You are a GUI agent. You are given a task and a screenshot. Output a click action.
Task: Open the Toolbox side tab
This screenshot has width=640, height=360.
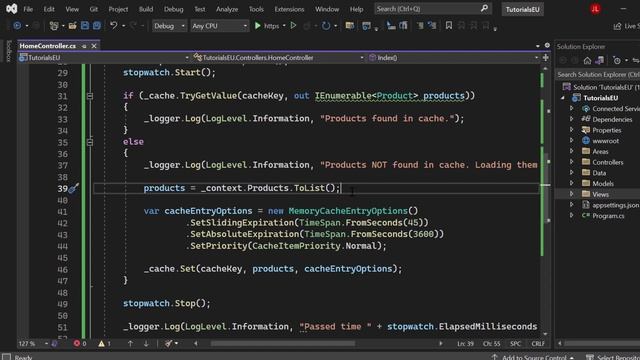point(9,51)
